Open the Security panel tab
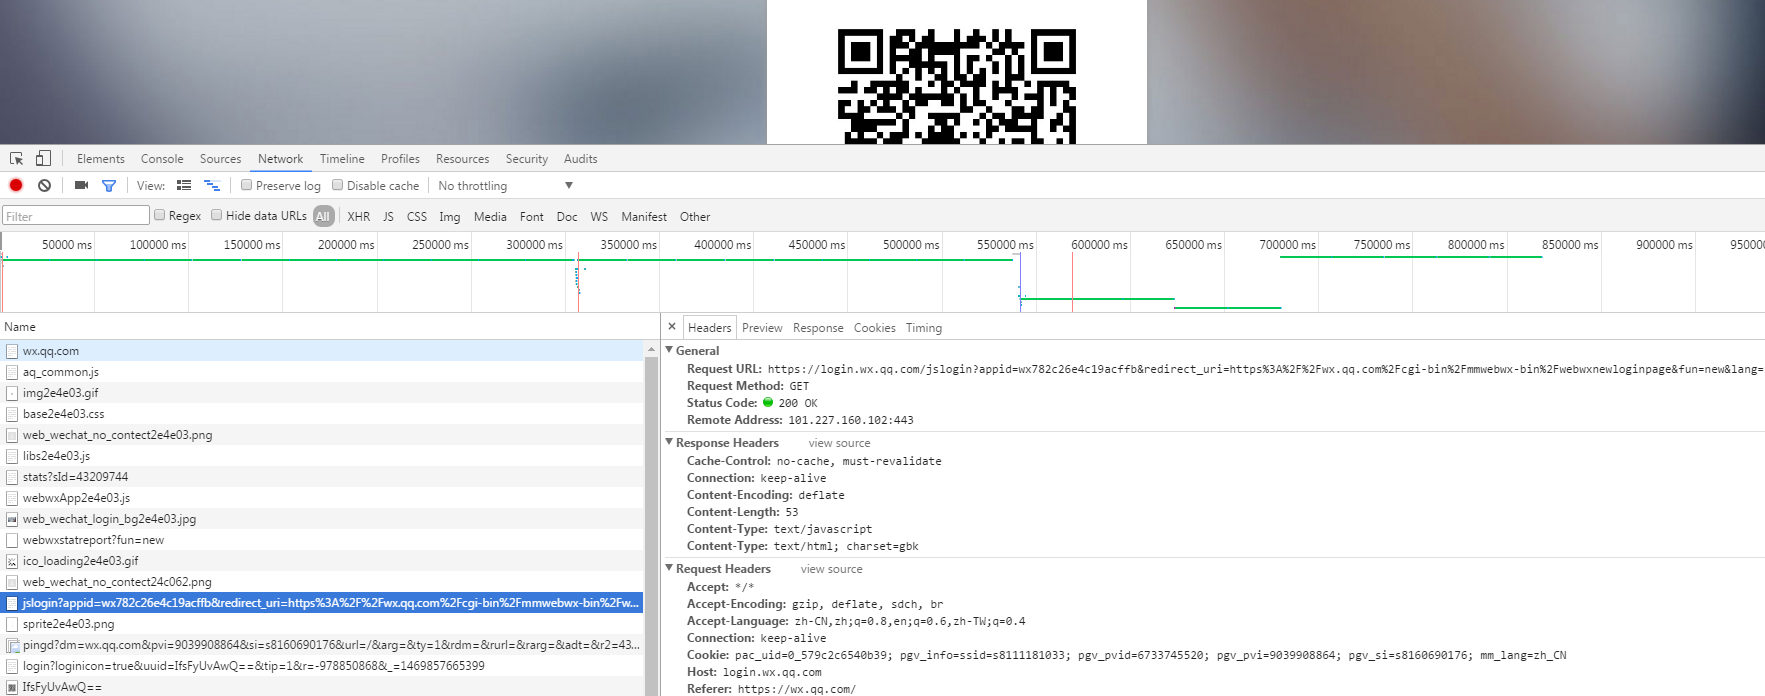 pos(527,159)
